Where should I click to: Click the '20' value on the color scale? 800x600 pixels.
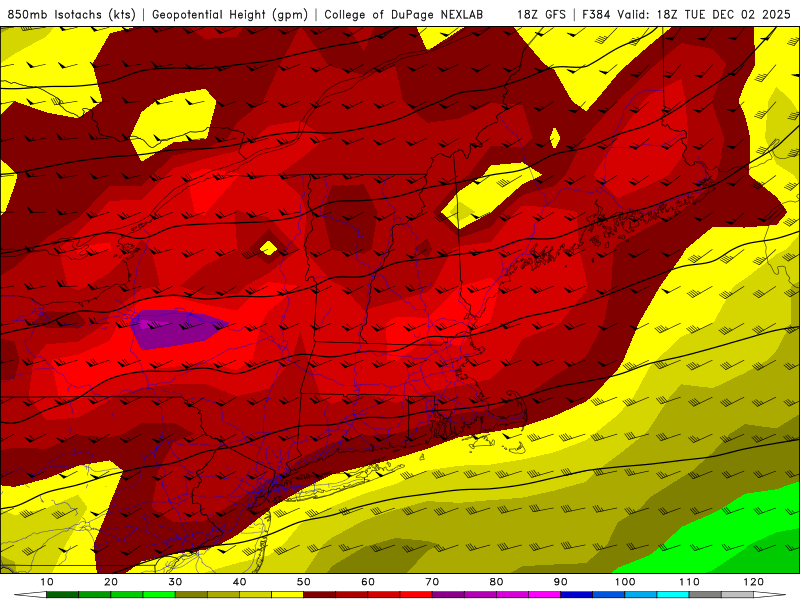(111, 582)
